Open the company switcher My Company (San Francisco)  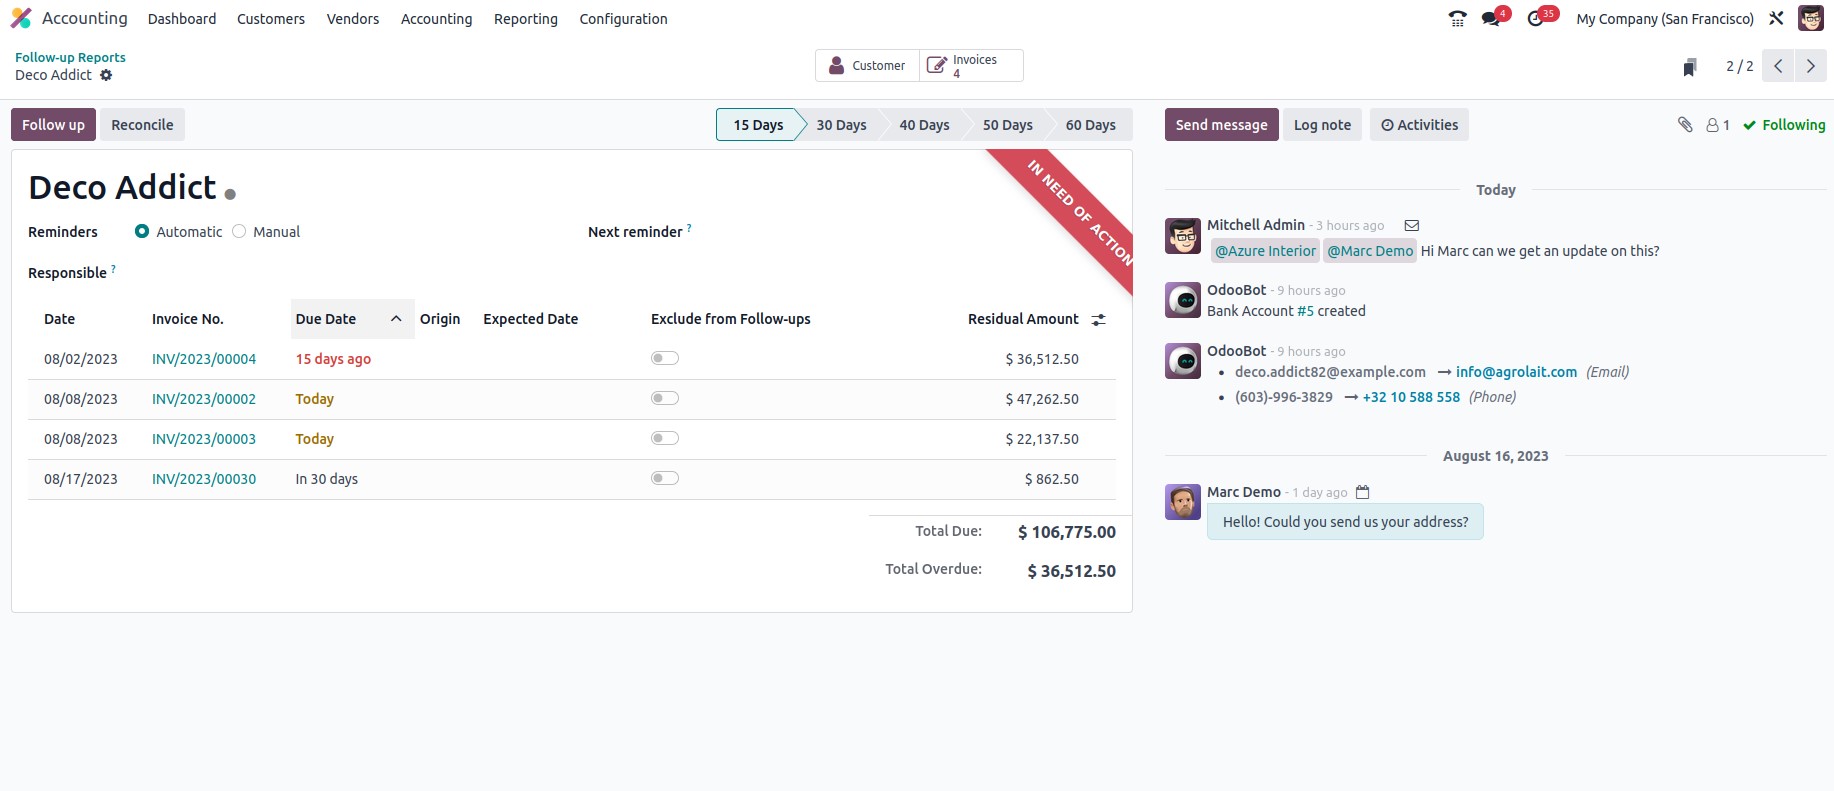(x=1665, y=19)
